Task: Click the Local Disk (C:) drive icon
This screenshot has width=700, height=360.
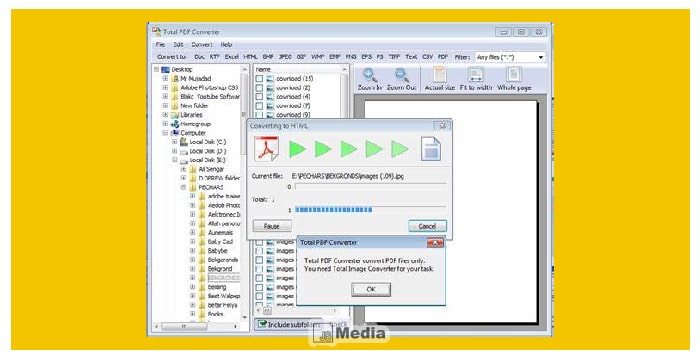Action: [x=184, y=142]
